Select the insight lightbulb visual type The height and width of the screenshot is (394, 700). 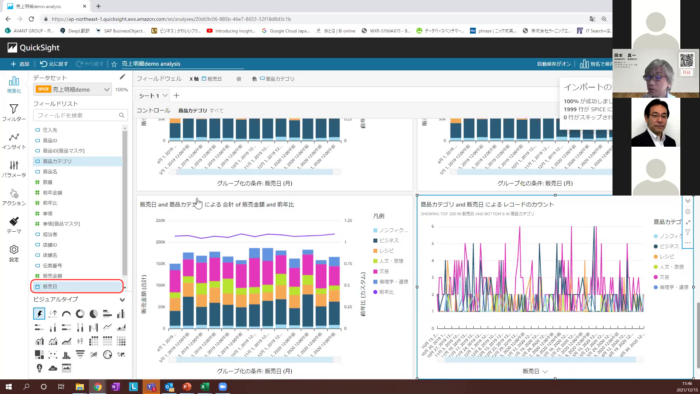click(39, 368)
